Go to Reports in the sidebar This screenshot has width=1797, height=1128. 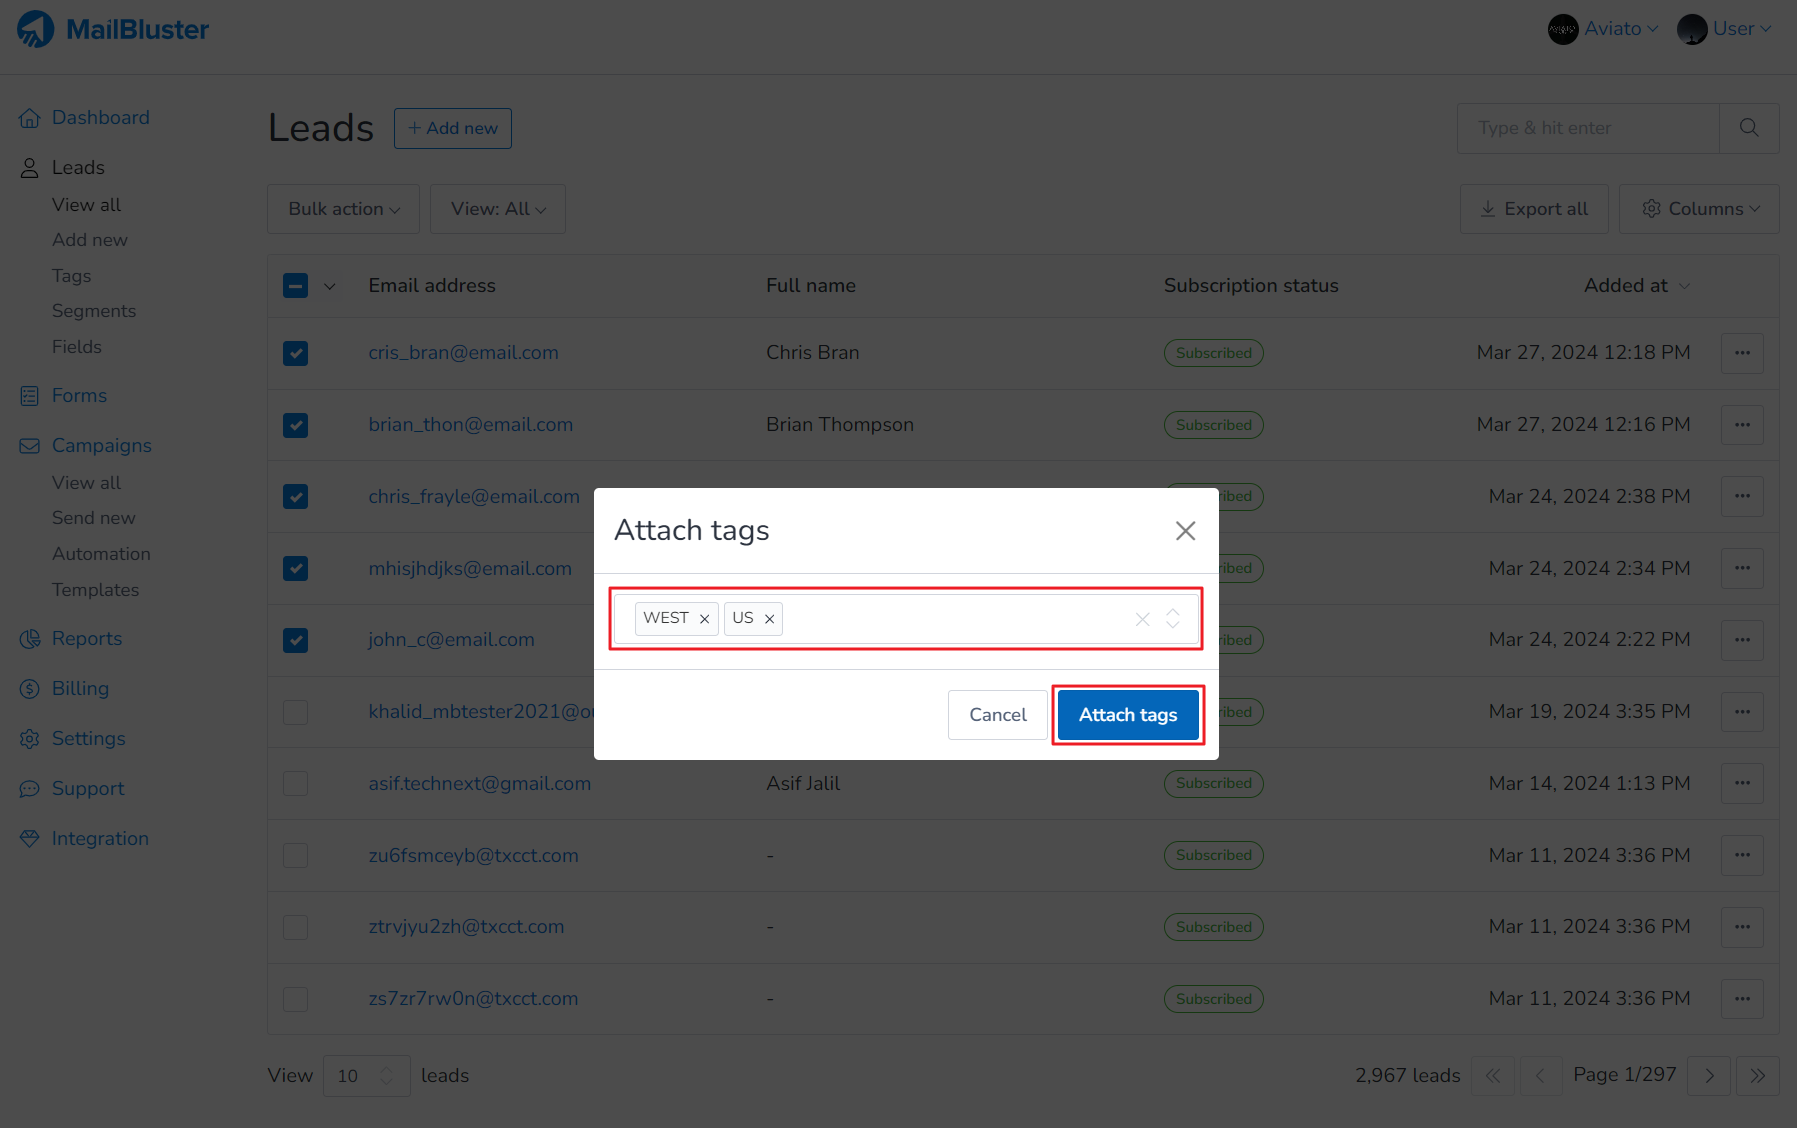pos(87,639)
